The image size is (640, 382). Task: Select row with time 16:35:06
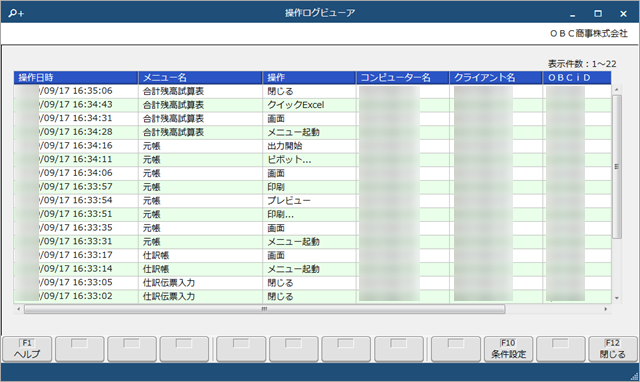tap(313, 91)
